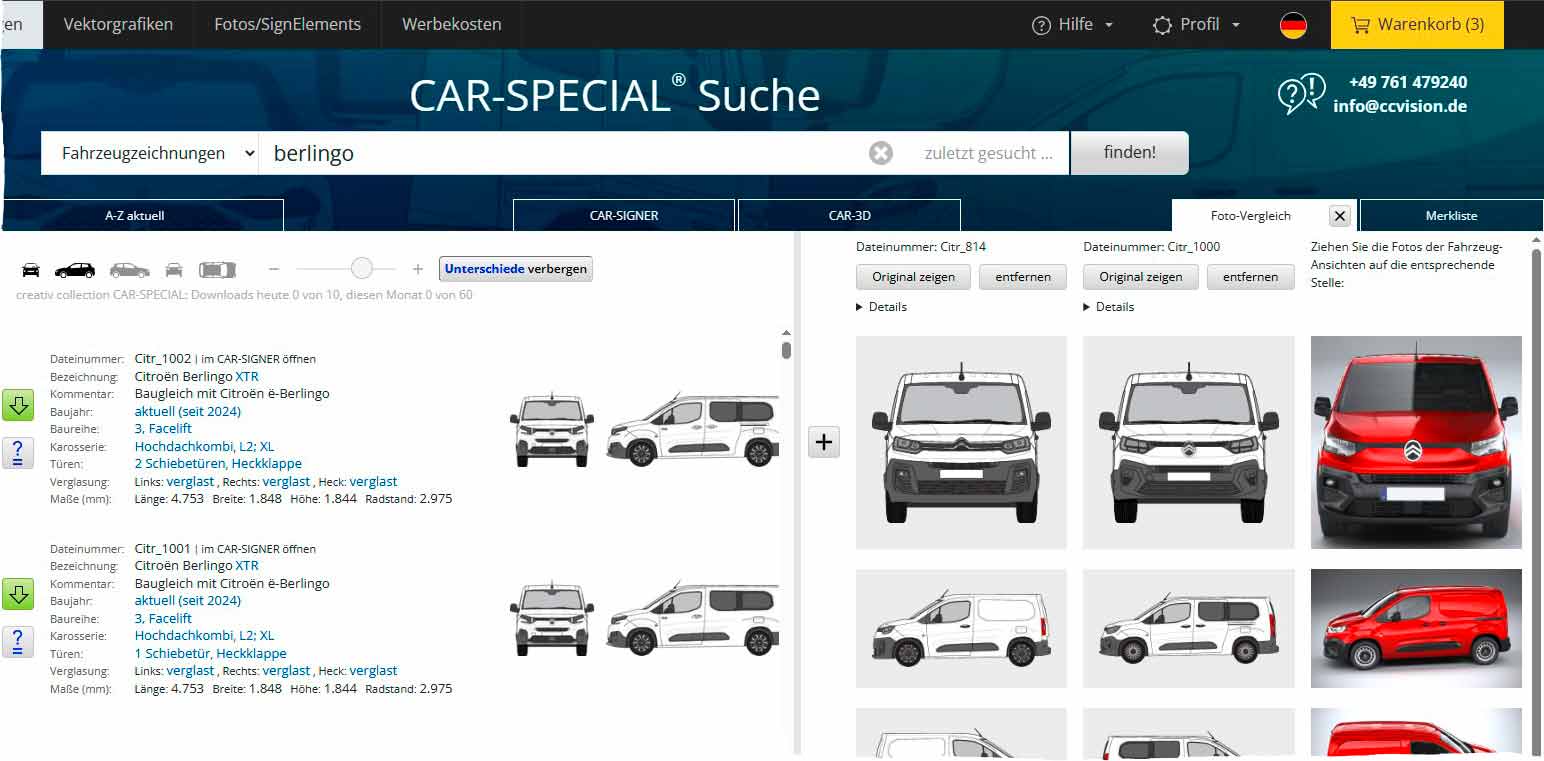Click the plus zoom icon beside slider
Viewport: 1544px width, 761px height.
pos(418,269)
